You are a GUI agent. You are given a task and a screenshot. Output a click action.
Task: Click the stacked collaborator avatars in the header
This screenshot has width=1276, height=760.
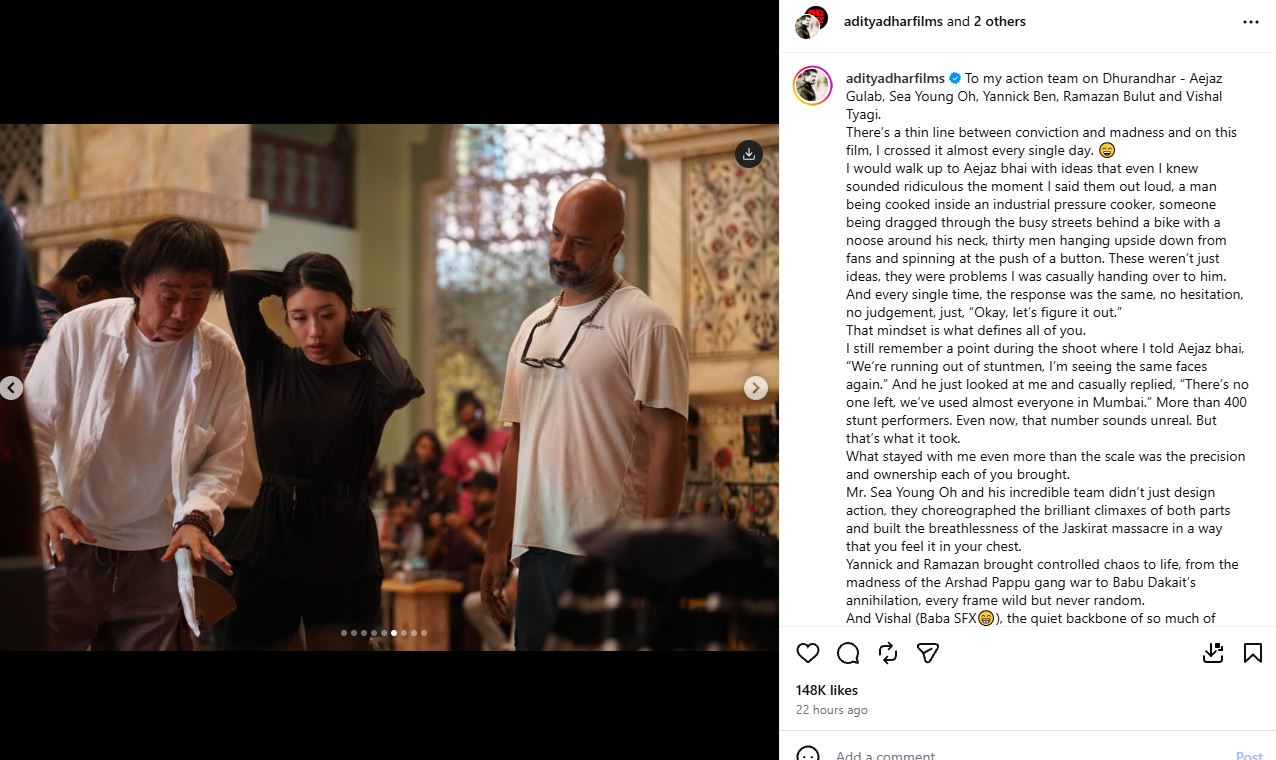812,22
